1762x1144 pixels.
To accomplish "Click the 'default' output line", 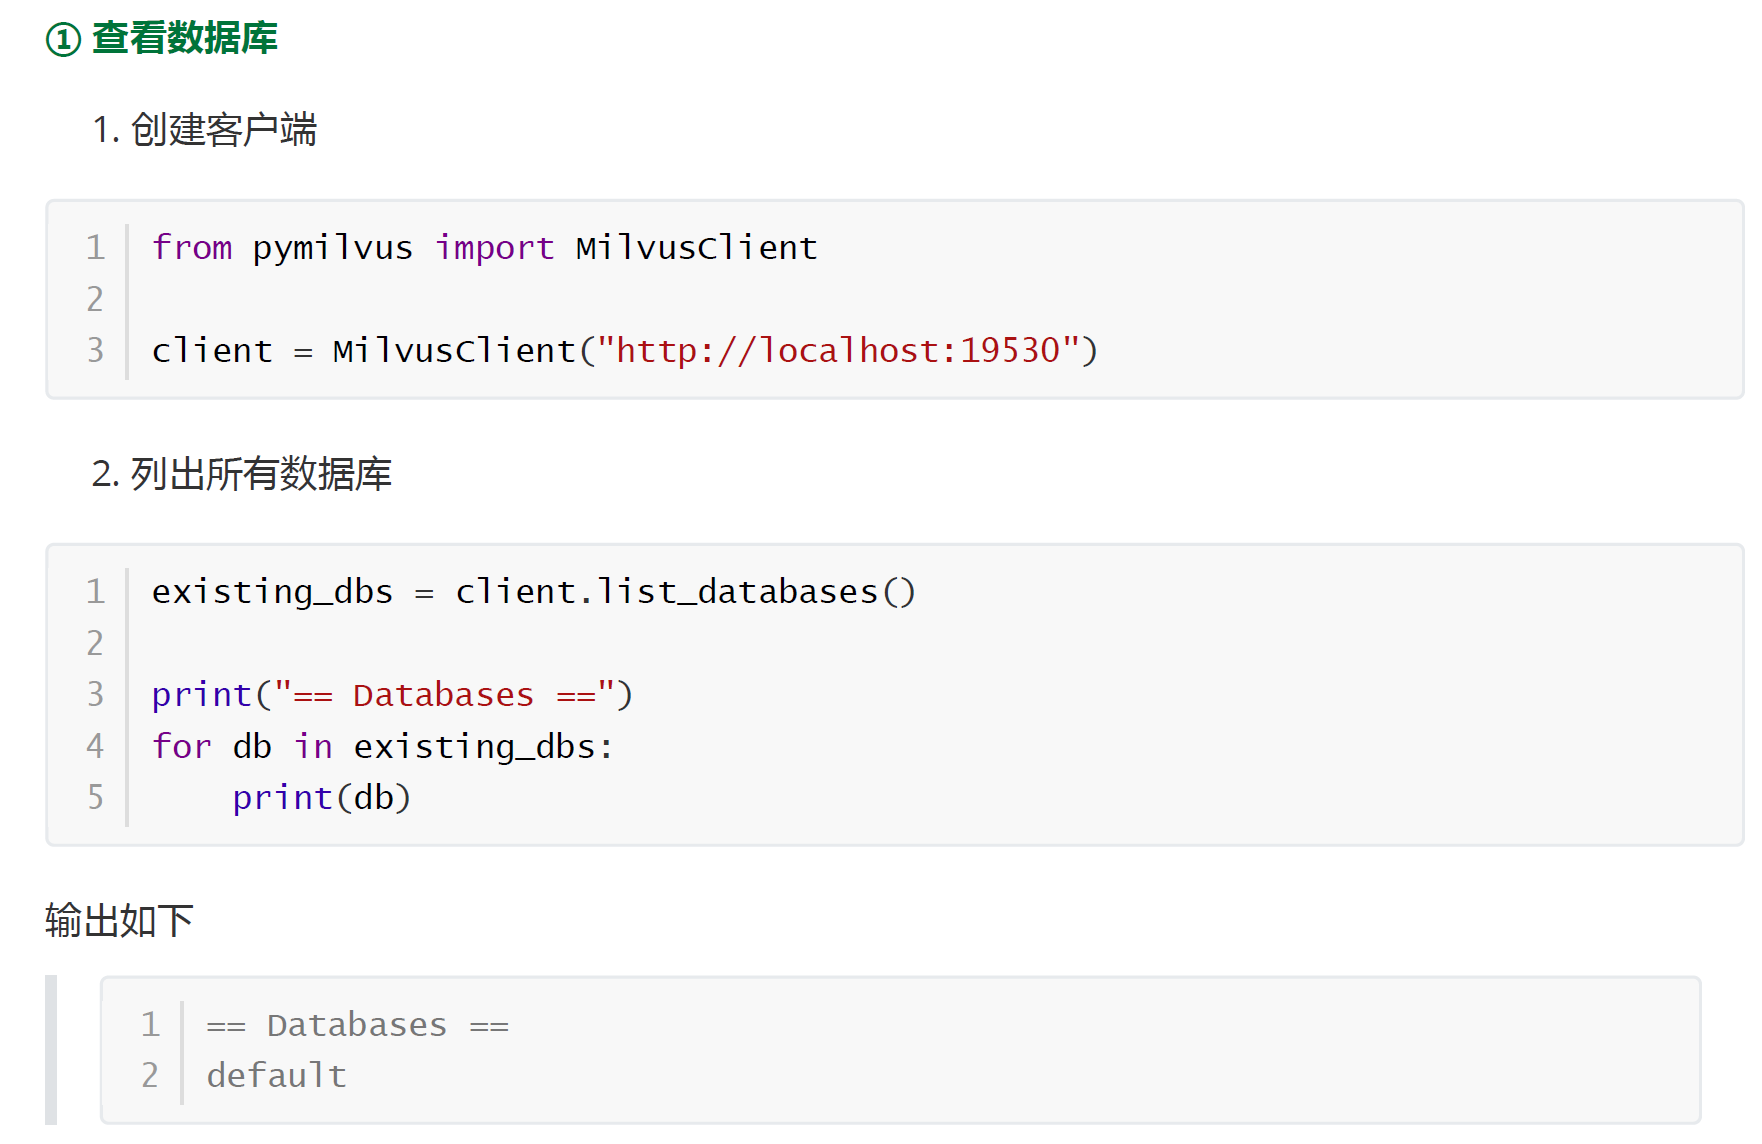I will click(x=277, y=1076).
